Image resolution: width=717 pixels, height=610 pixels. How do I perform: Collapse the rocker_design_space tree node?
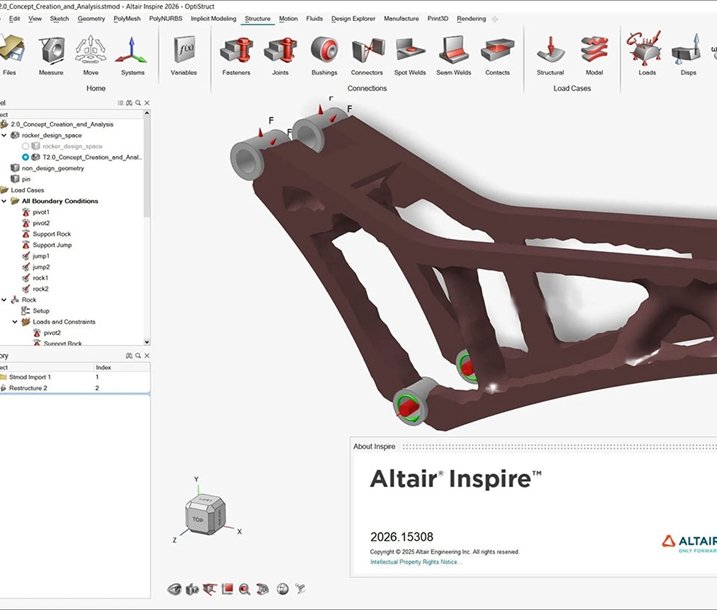click(4, 135)
